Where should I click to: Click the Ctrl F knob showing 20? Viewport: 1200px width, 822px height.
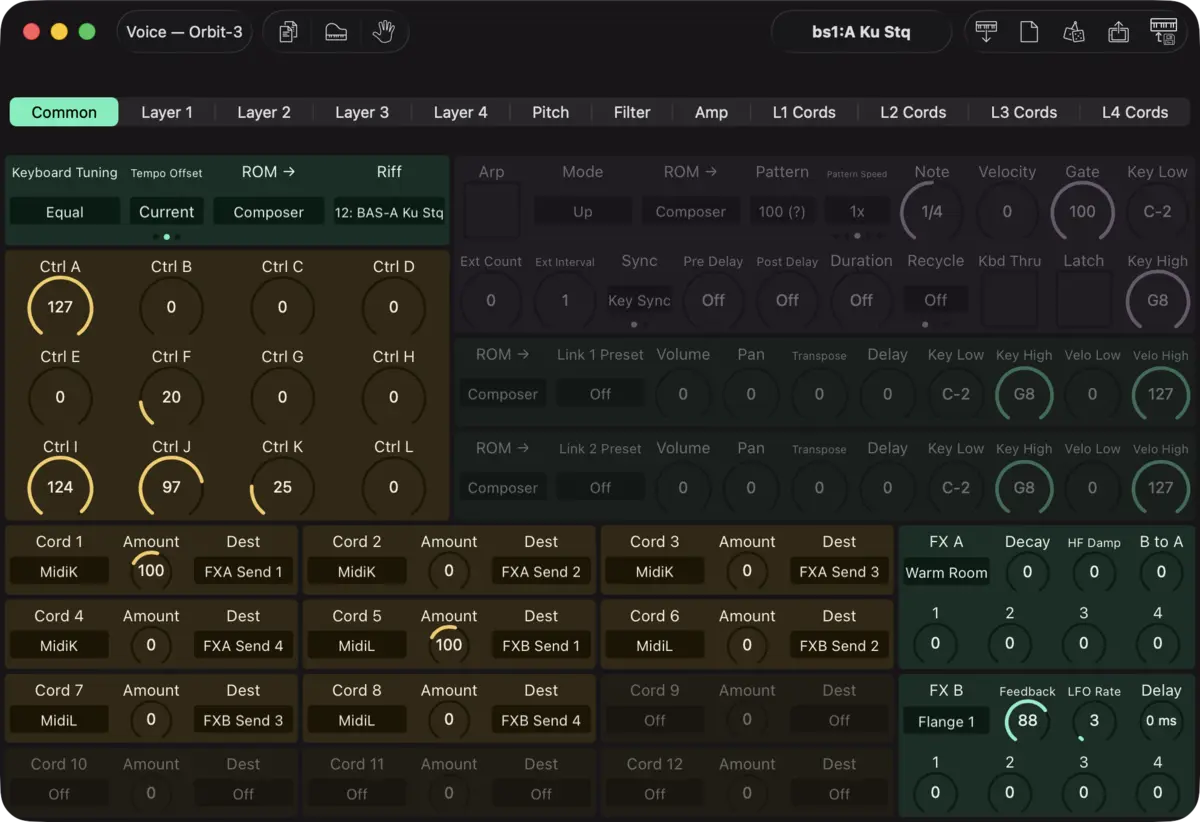click(x=171, y=397)
